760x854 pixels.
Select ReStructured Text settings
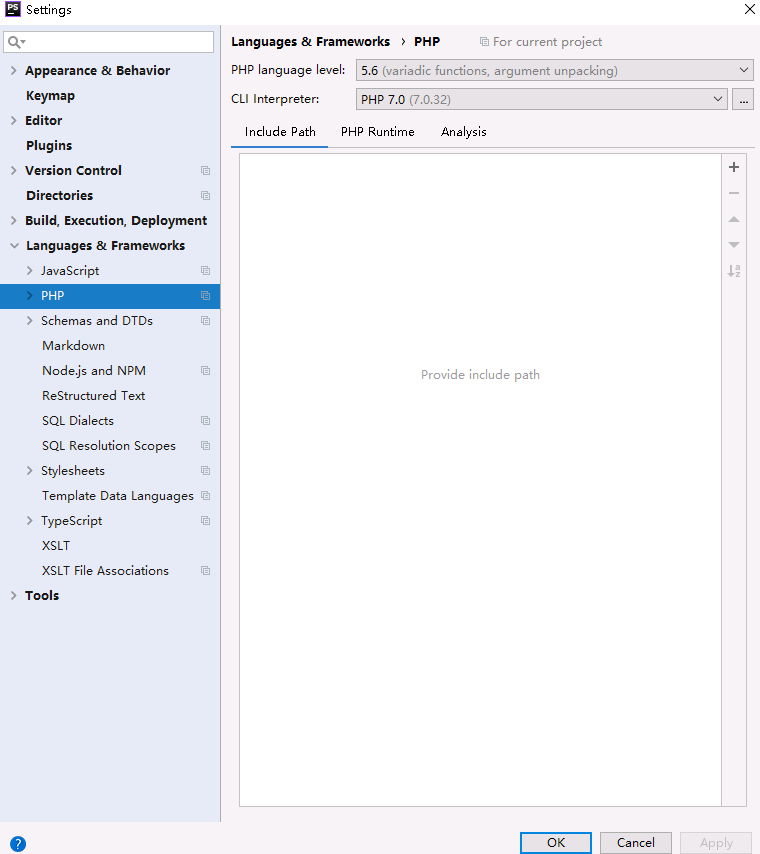click(93, 396)
